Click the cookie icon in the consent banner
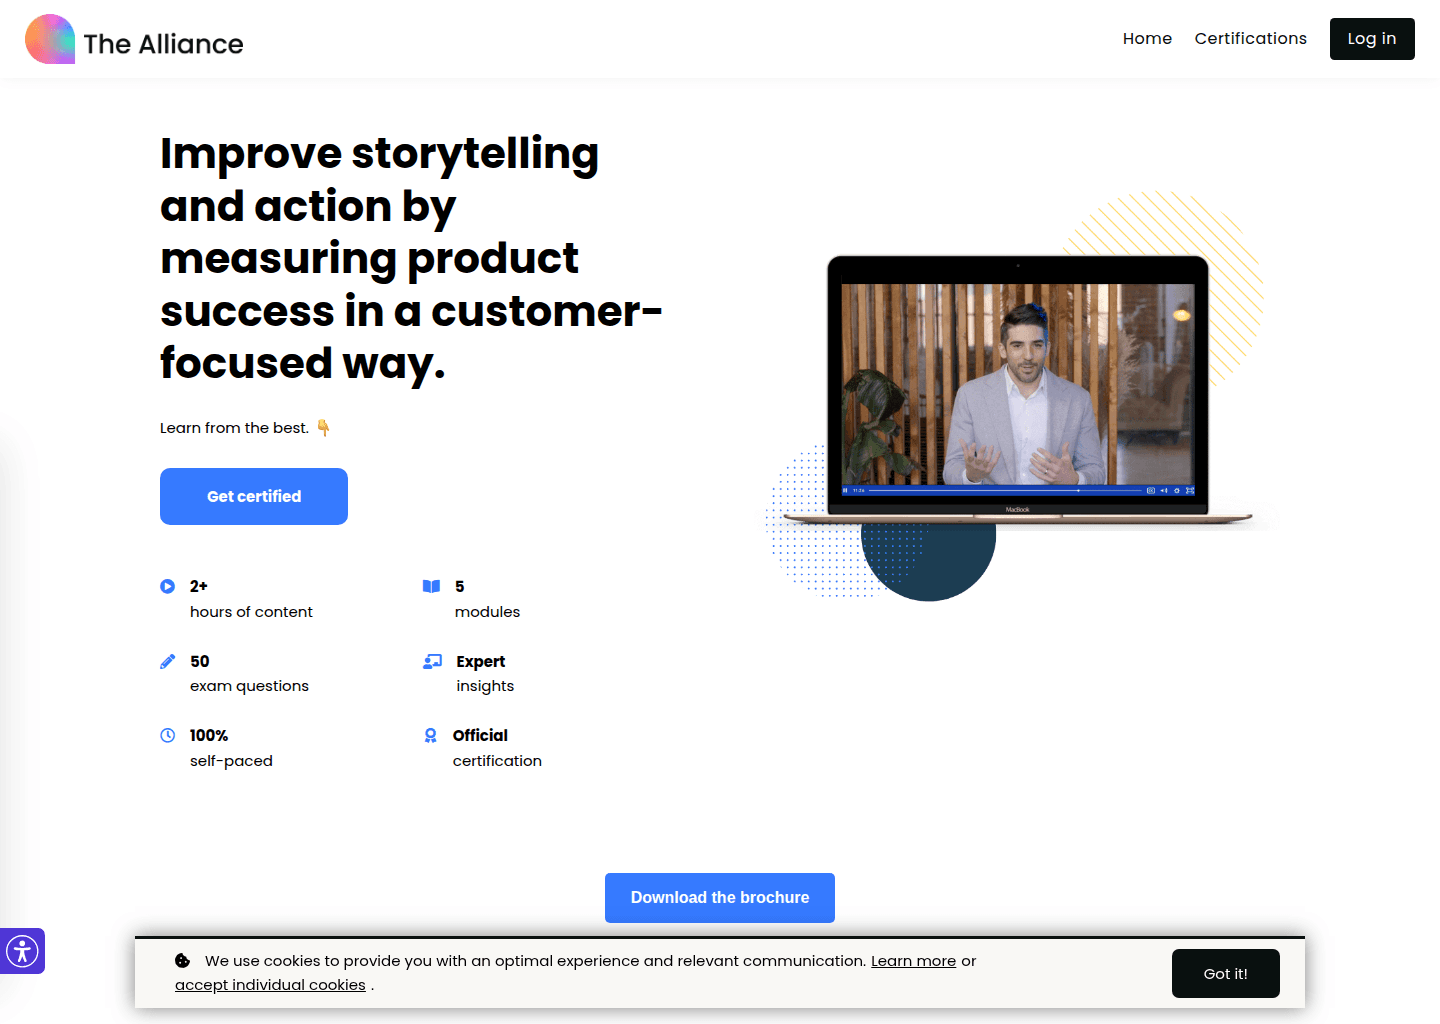 (x=182, y=960)
